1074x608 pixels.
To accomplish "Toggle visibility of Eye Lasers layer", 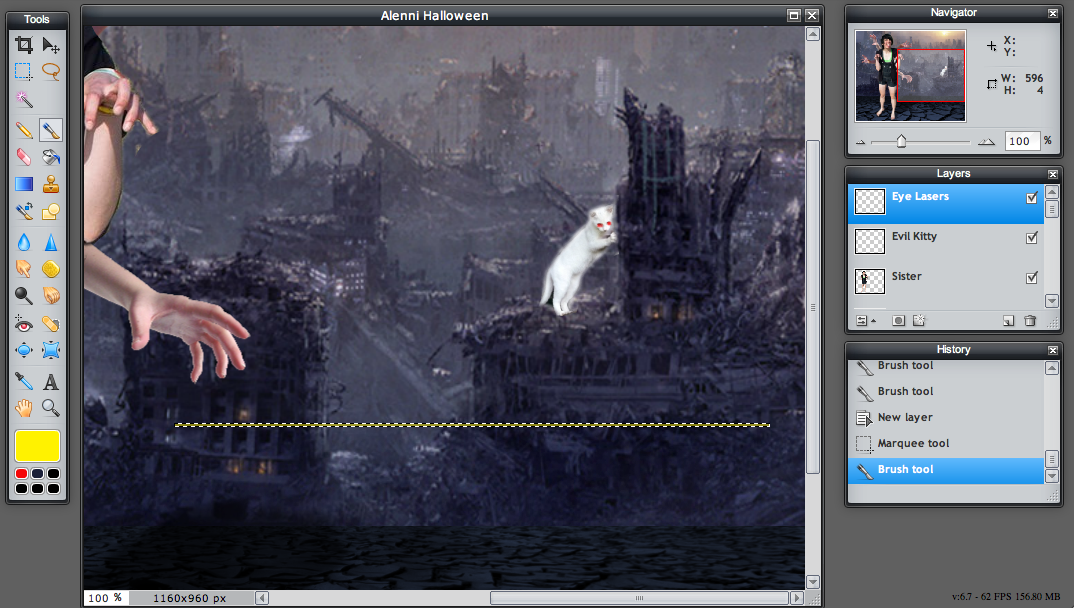I will [x=1032, y=198].
